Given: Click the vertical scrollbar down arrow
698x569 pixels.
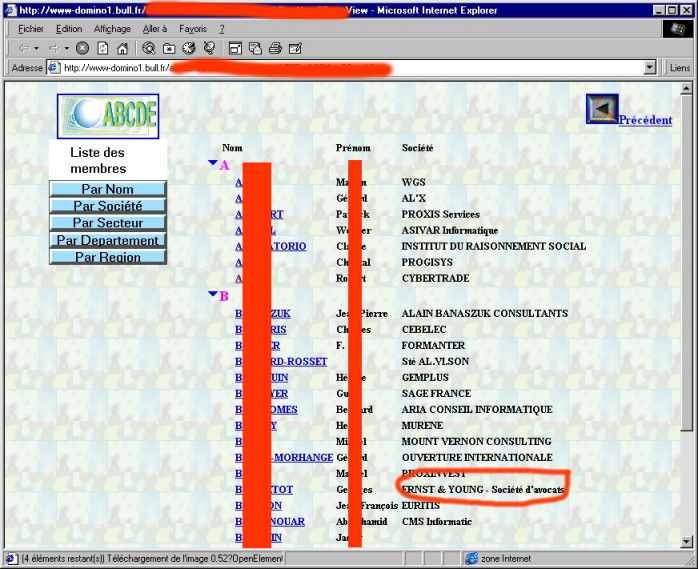Looking at the screenshot, I should click(x=686, y=542).
